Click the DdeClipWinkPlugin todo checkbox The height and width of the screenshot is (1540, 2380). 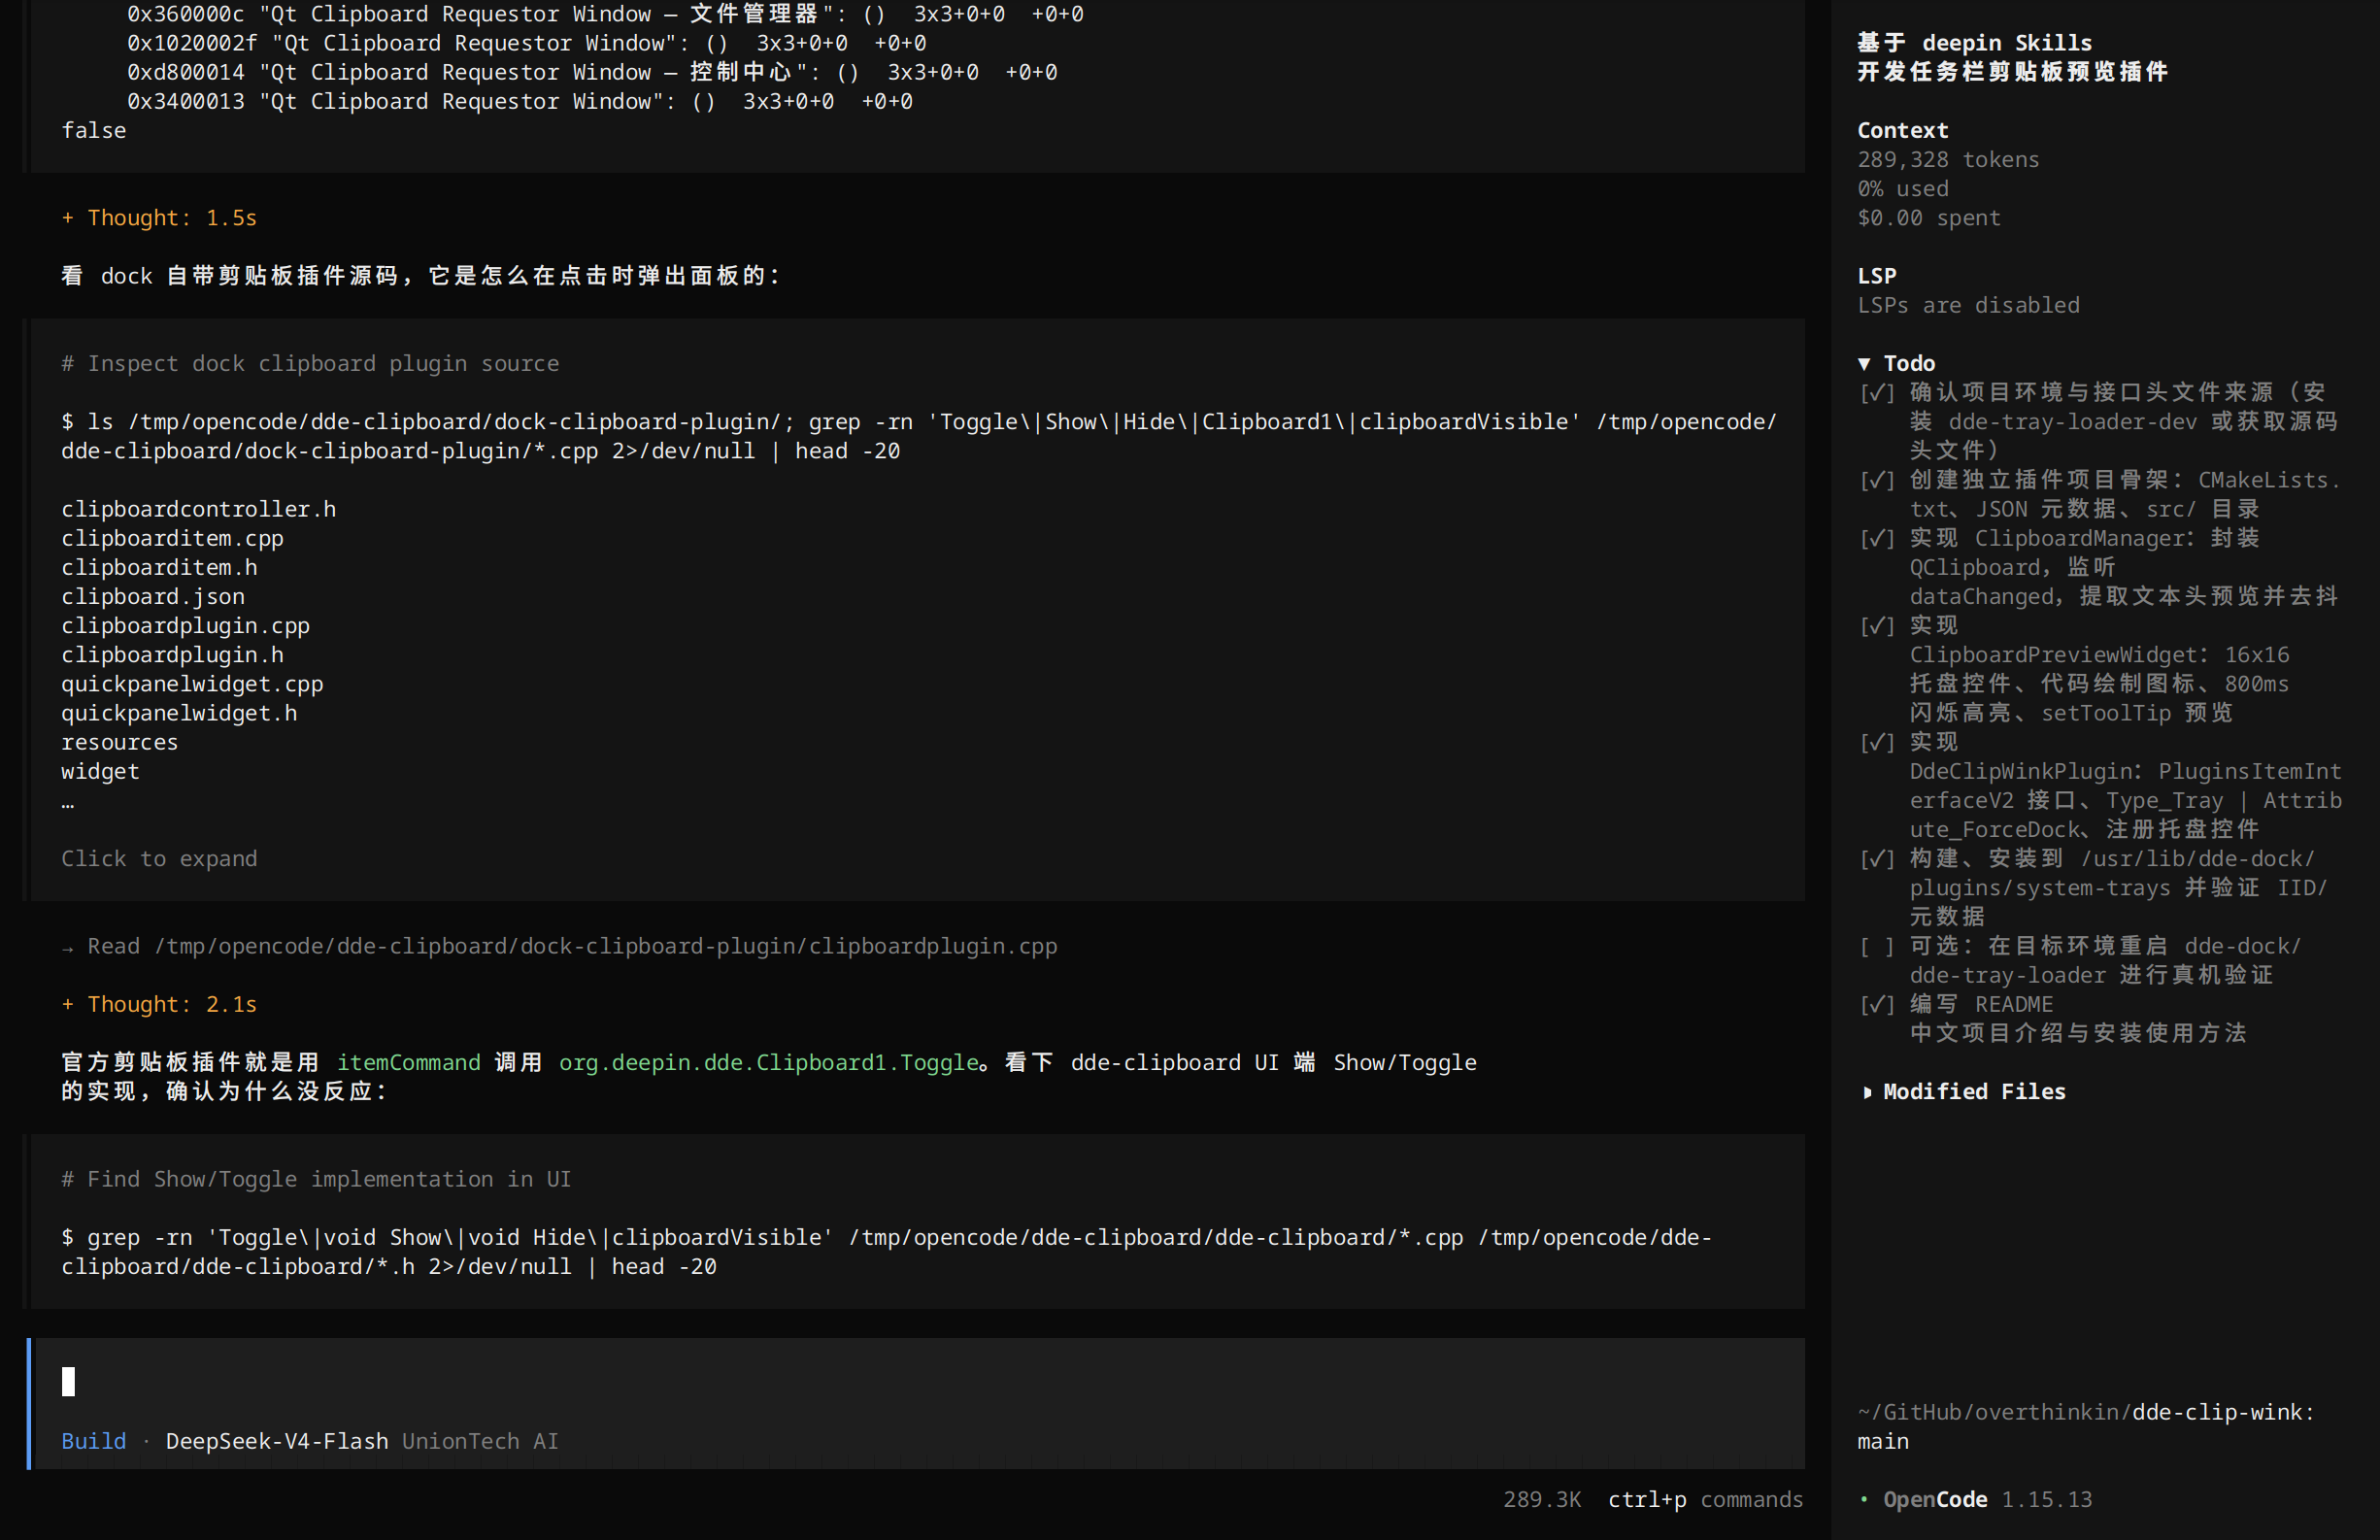[1876, 742]
